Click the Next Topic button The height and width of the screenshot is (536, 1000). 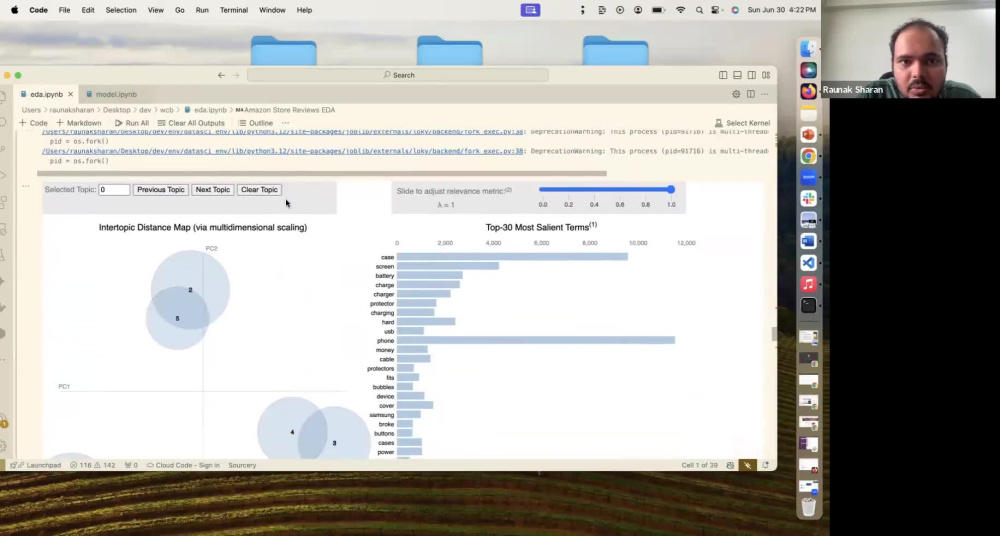[x=212, y=190]
